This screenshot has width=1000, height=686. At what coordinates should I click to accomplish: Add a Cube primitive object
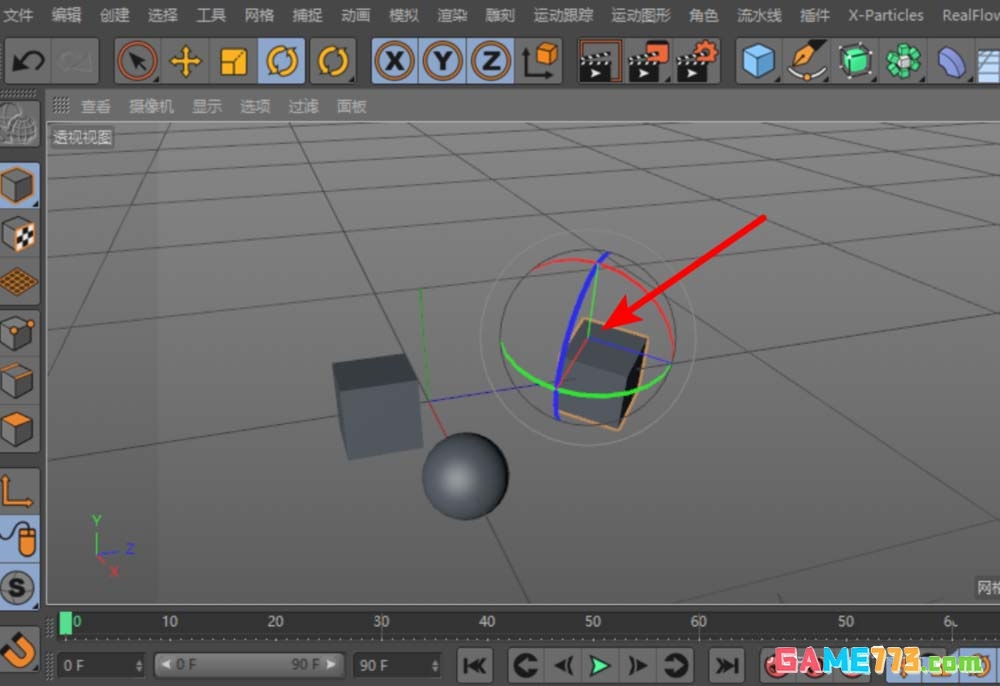[x=759, y=62]
